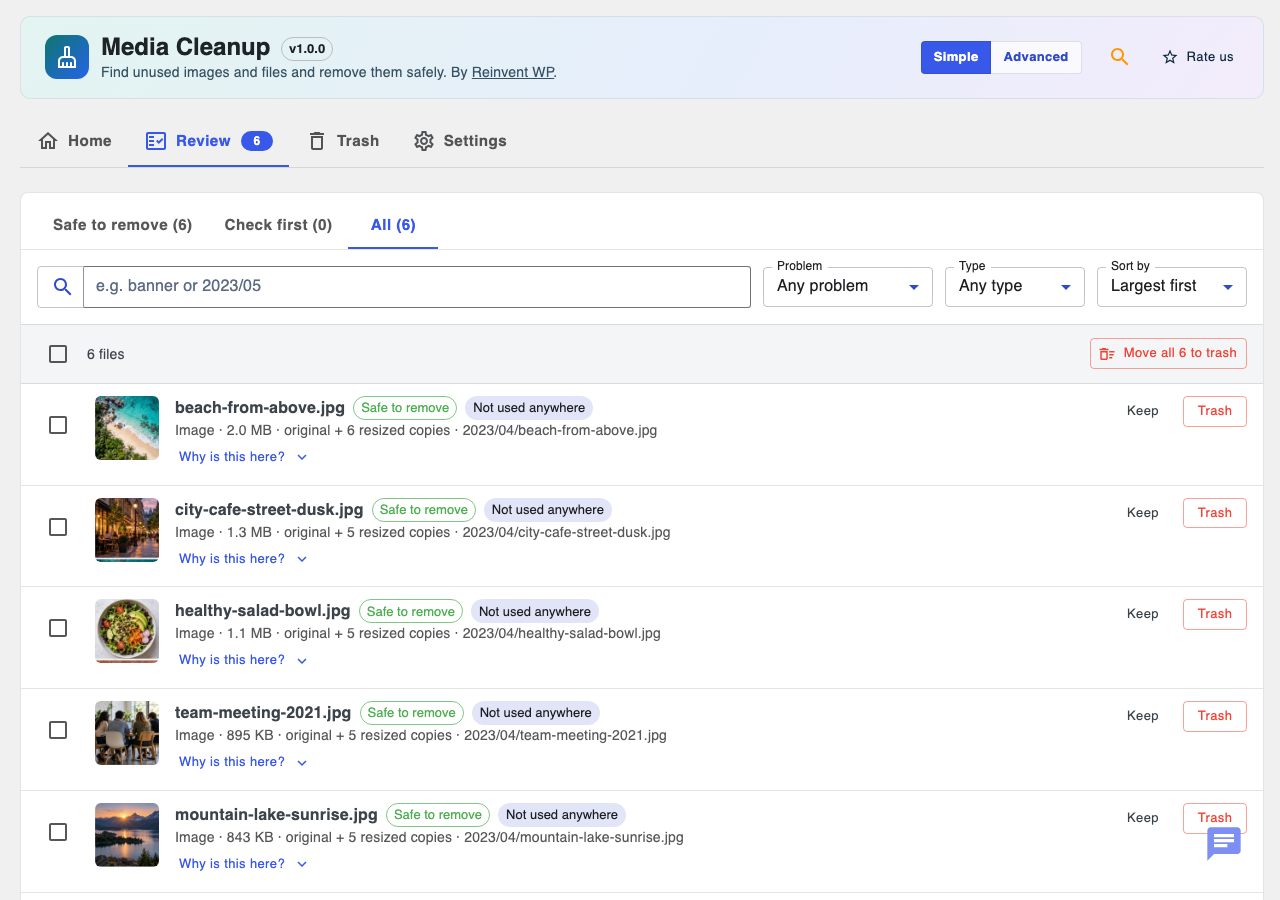Image resolution: width=1280 pixels, height=900 pixels.
Task: Click Move all 6 to trash button
Action: [x=1168, y=353]
